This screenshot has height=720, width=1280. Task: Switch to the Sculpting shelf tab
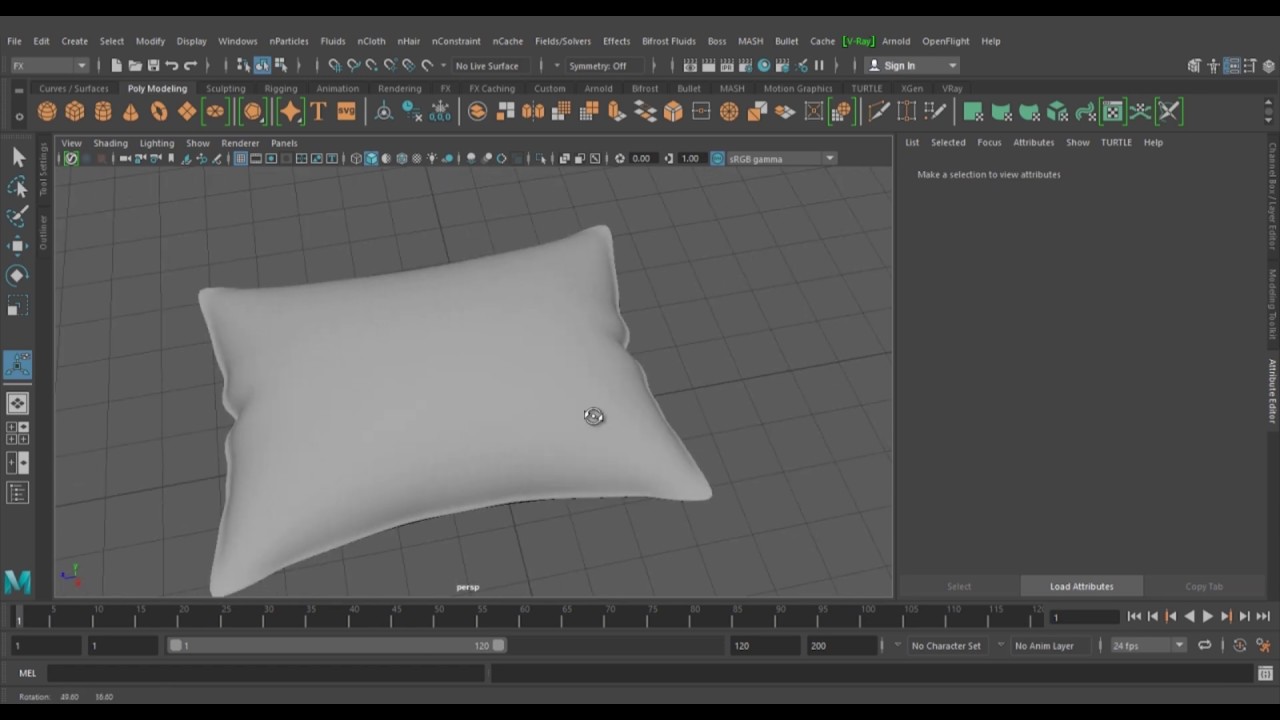[225, 88]
